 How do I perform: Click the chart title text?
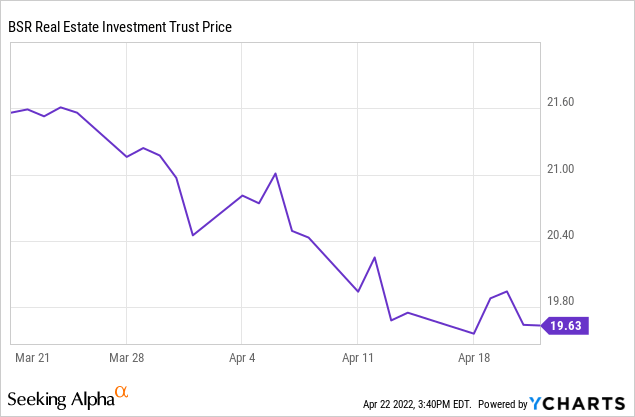click(121, 27)
